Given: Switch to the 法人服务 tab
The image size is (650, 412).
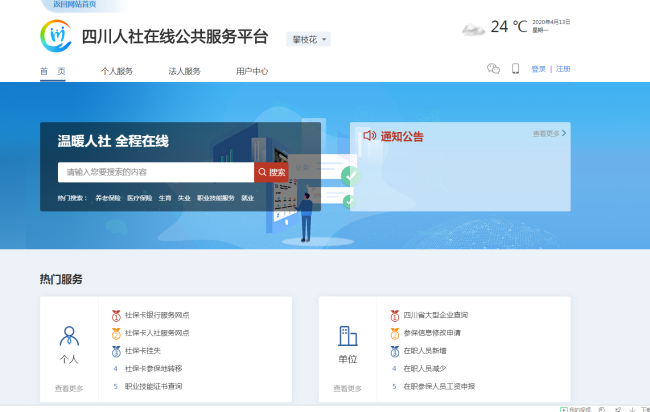Looking at the screenshot, I should [x=184, y=71].
